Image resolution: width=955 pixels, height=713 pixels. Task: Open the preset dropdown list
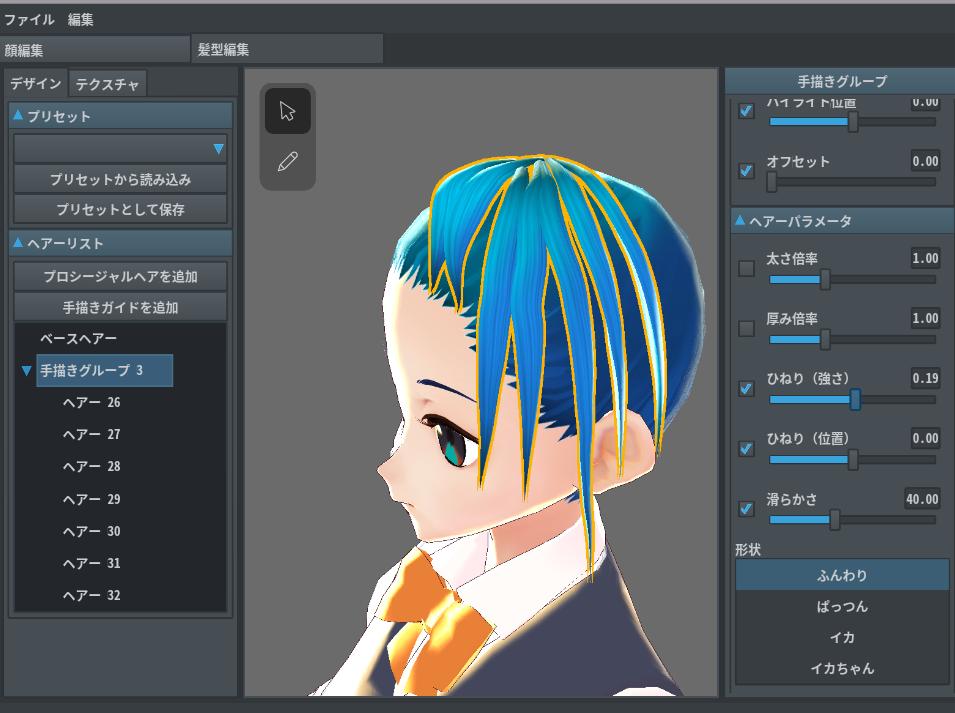coord(121,149)
